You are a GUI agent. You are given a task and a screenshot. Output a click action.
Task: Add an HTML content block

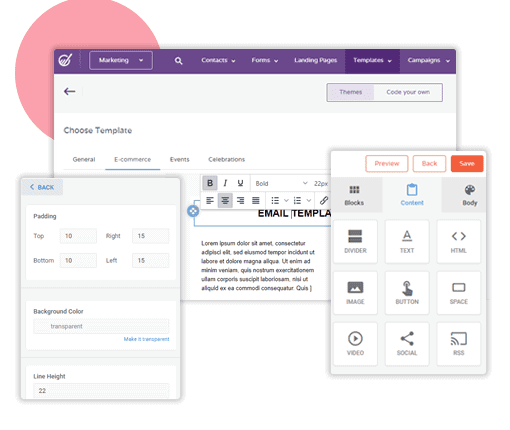coord(459,241)
